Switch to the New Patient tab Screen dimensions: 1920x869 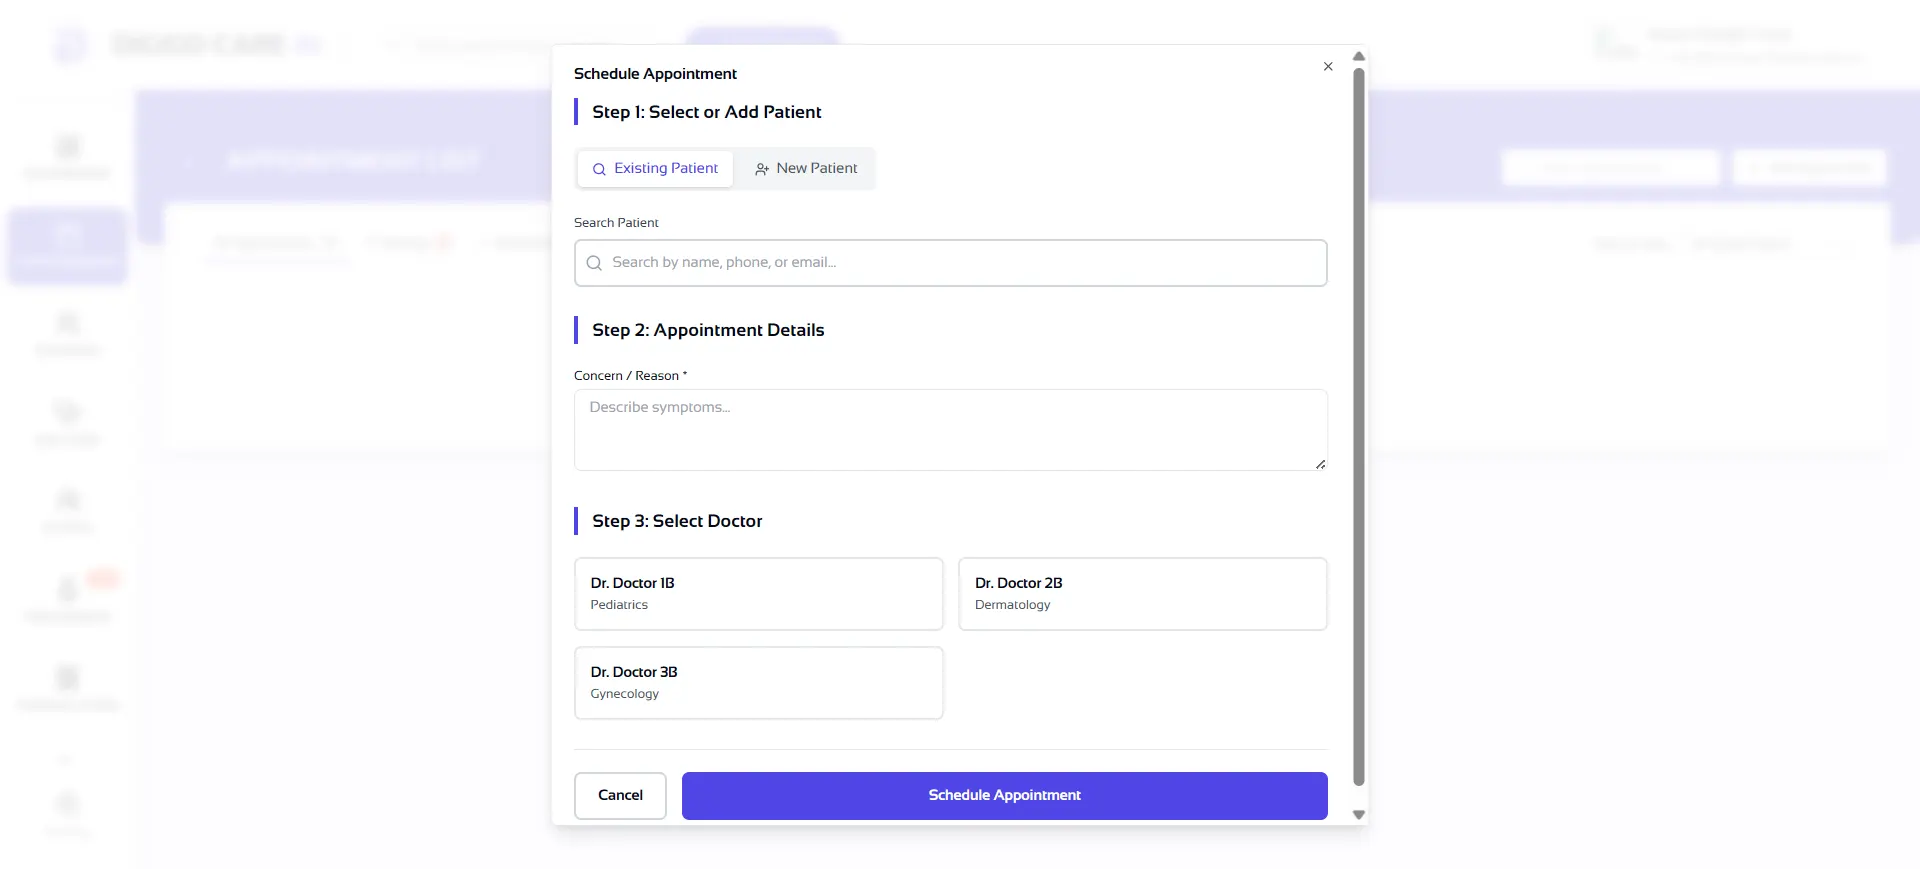coord(806,169)
